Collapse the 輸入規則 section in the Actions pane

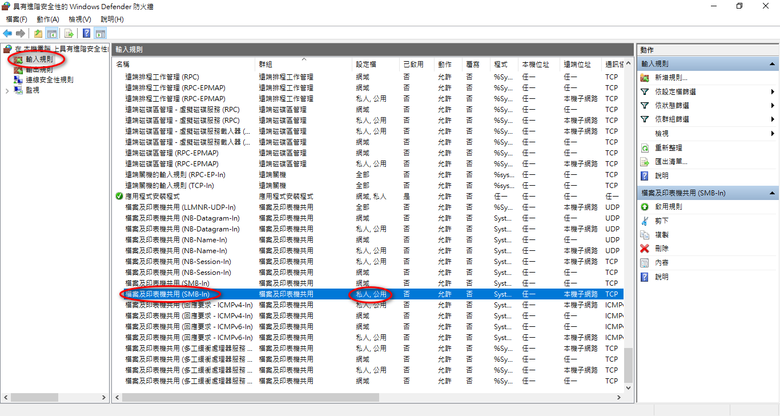[772, 64]
